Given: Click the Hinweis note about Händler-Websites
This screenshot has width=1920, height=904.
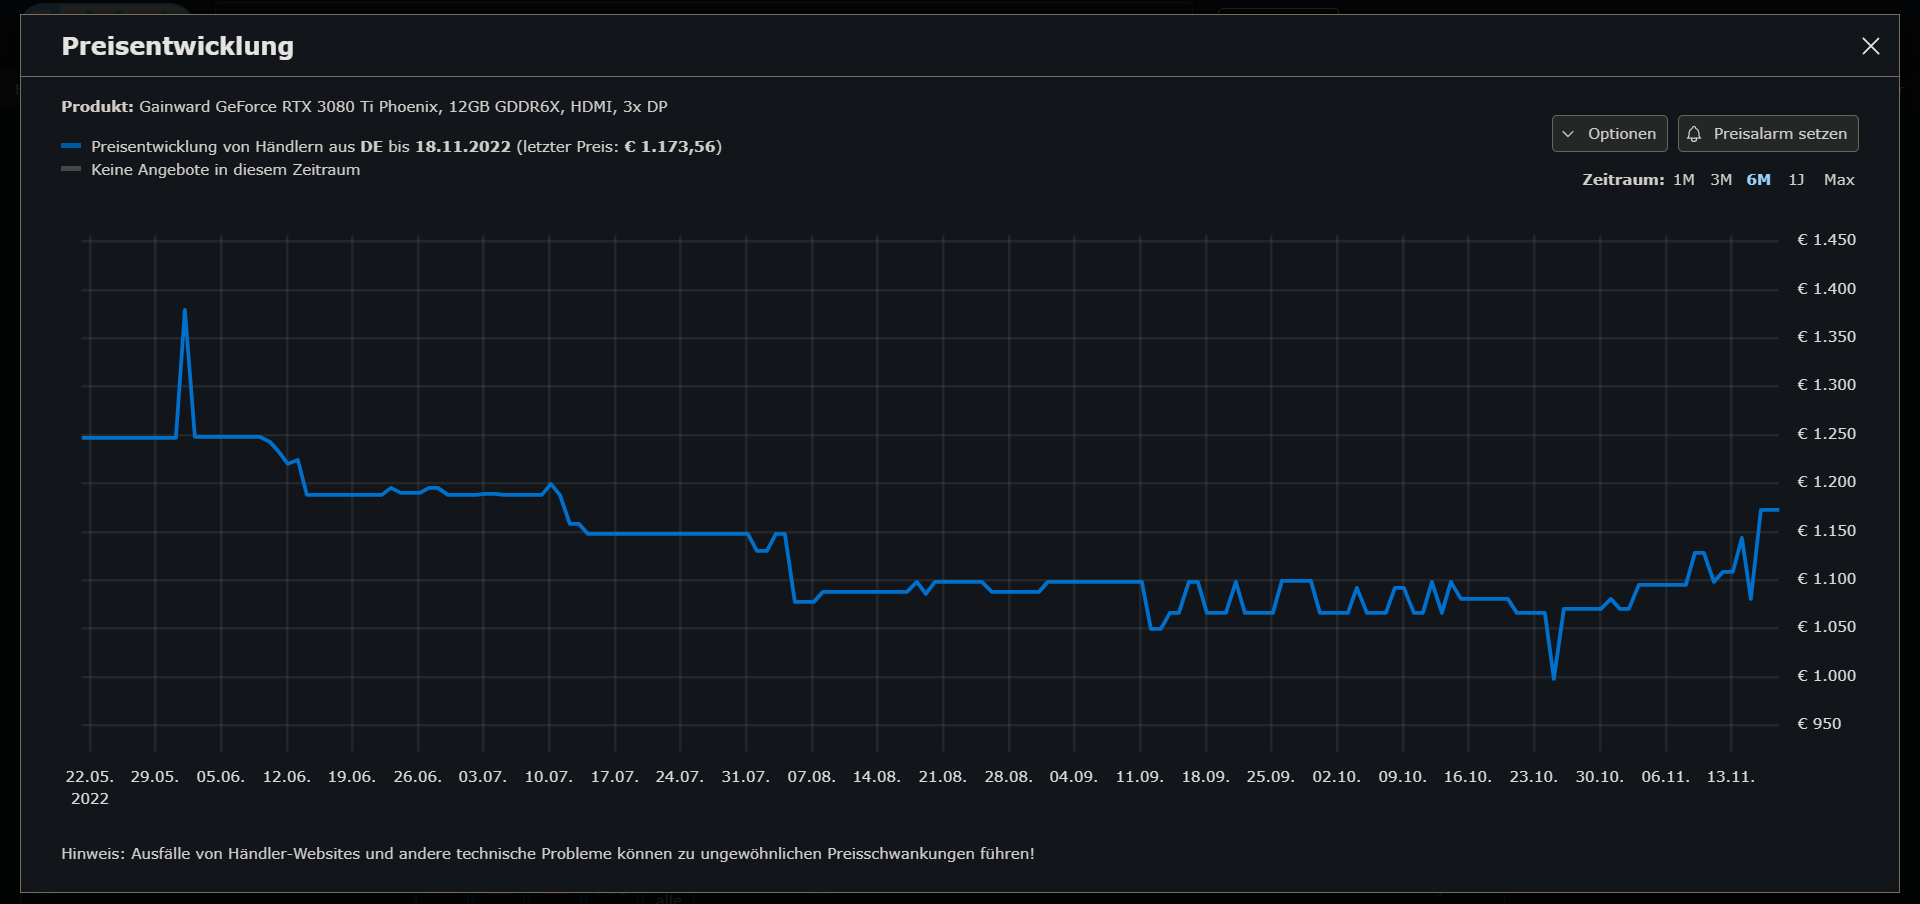Looking at the screenshot, I should [548, 854].
